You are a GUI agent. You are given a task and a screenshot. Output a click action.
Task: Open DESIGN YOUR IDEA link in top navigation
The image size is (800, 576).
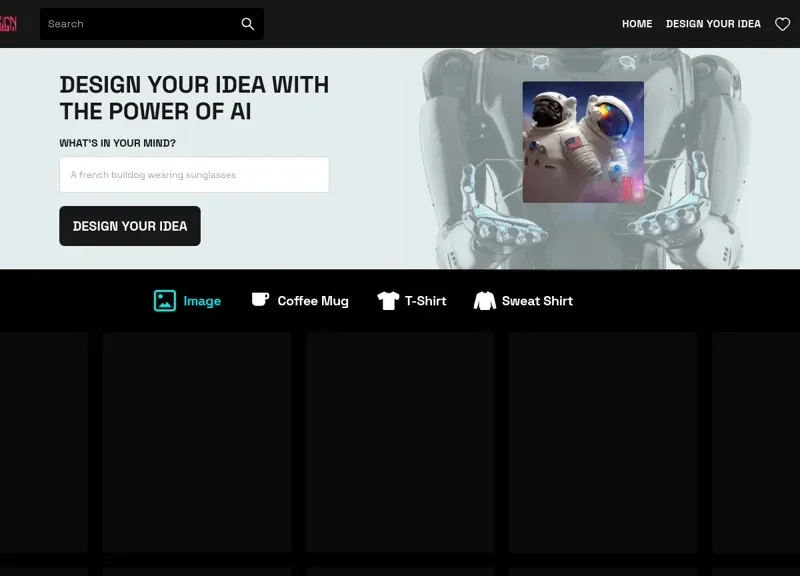(713, 24)
